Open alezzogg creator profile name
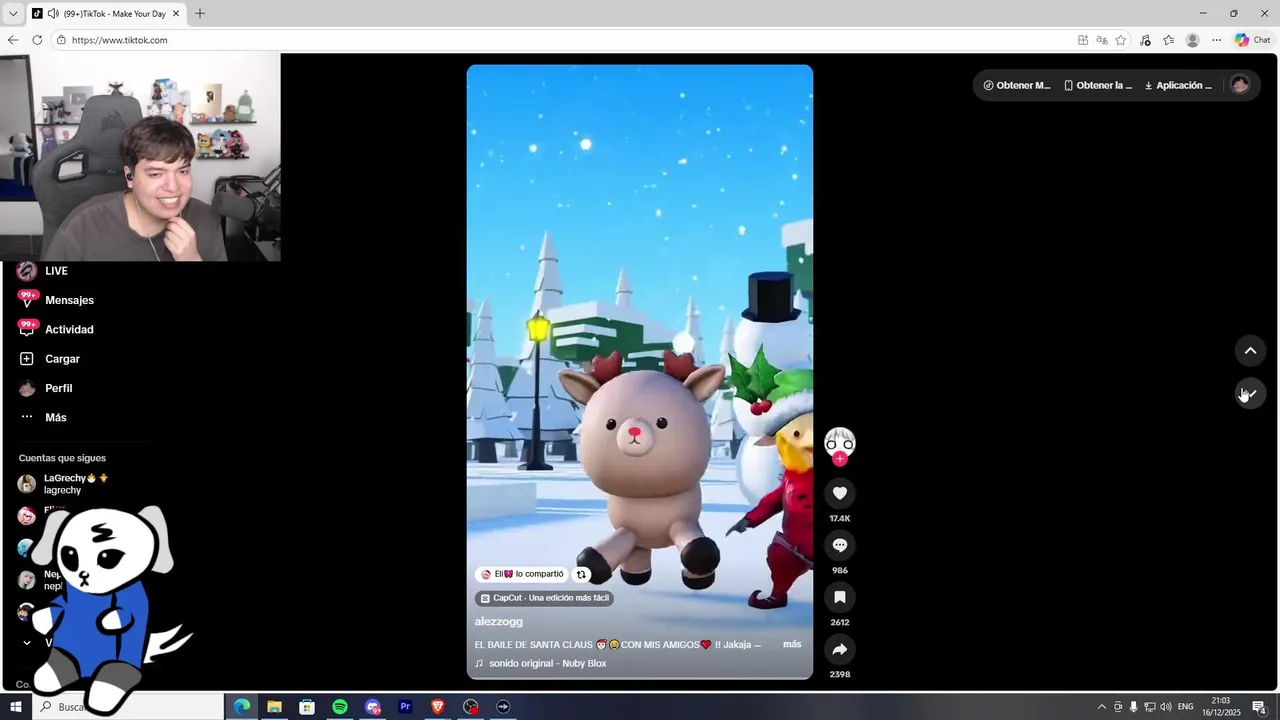The height and width of the screenshot is (720, 1280). pos(498,621)
